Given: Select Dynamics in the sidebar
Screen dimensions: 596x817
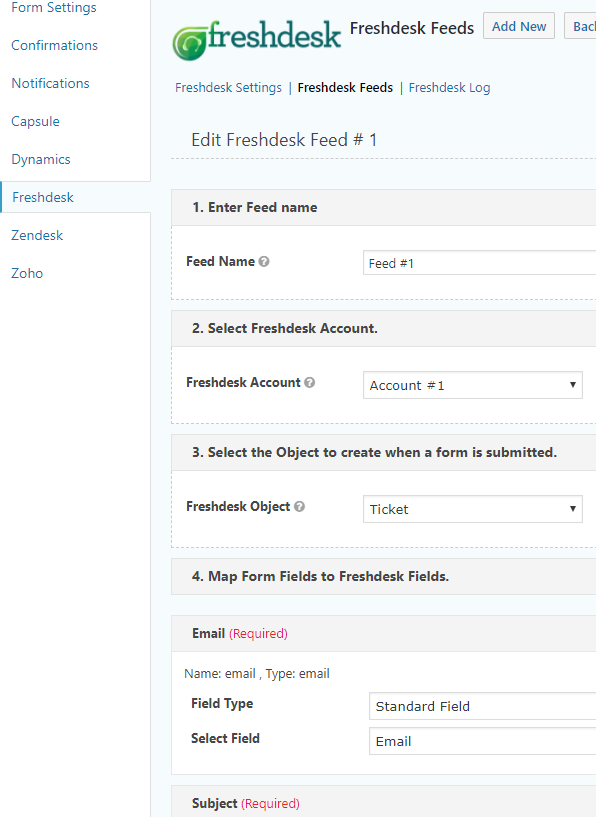Looking at the screenshot, I should [x=41, y=159].
